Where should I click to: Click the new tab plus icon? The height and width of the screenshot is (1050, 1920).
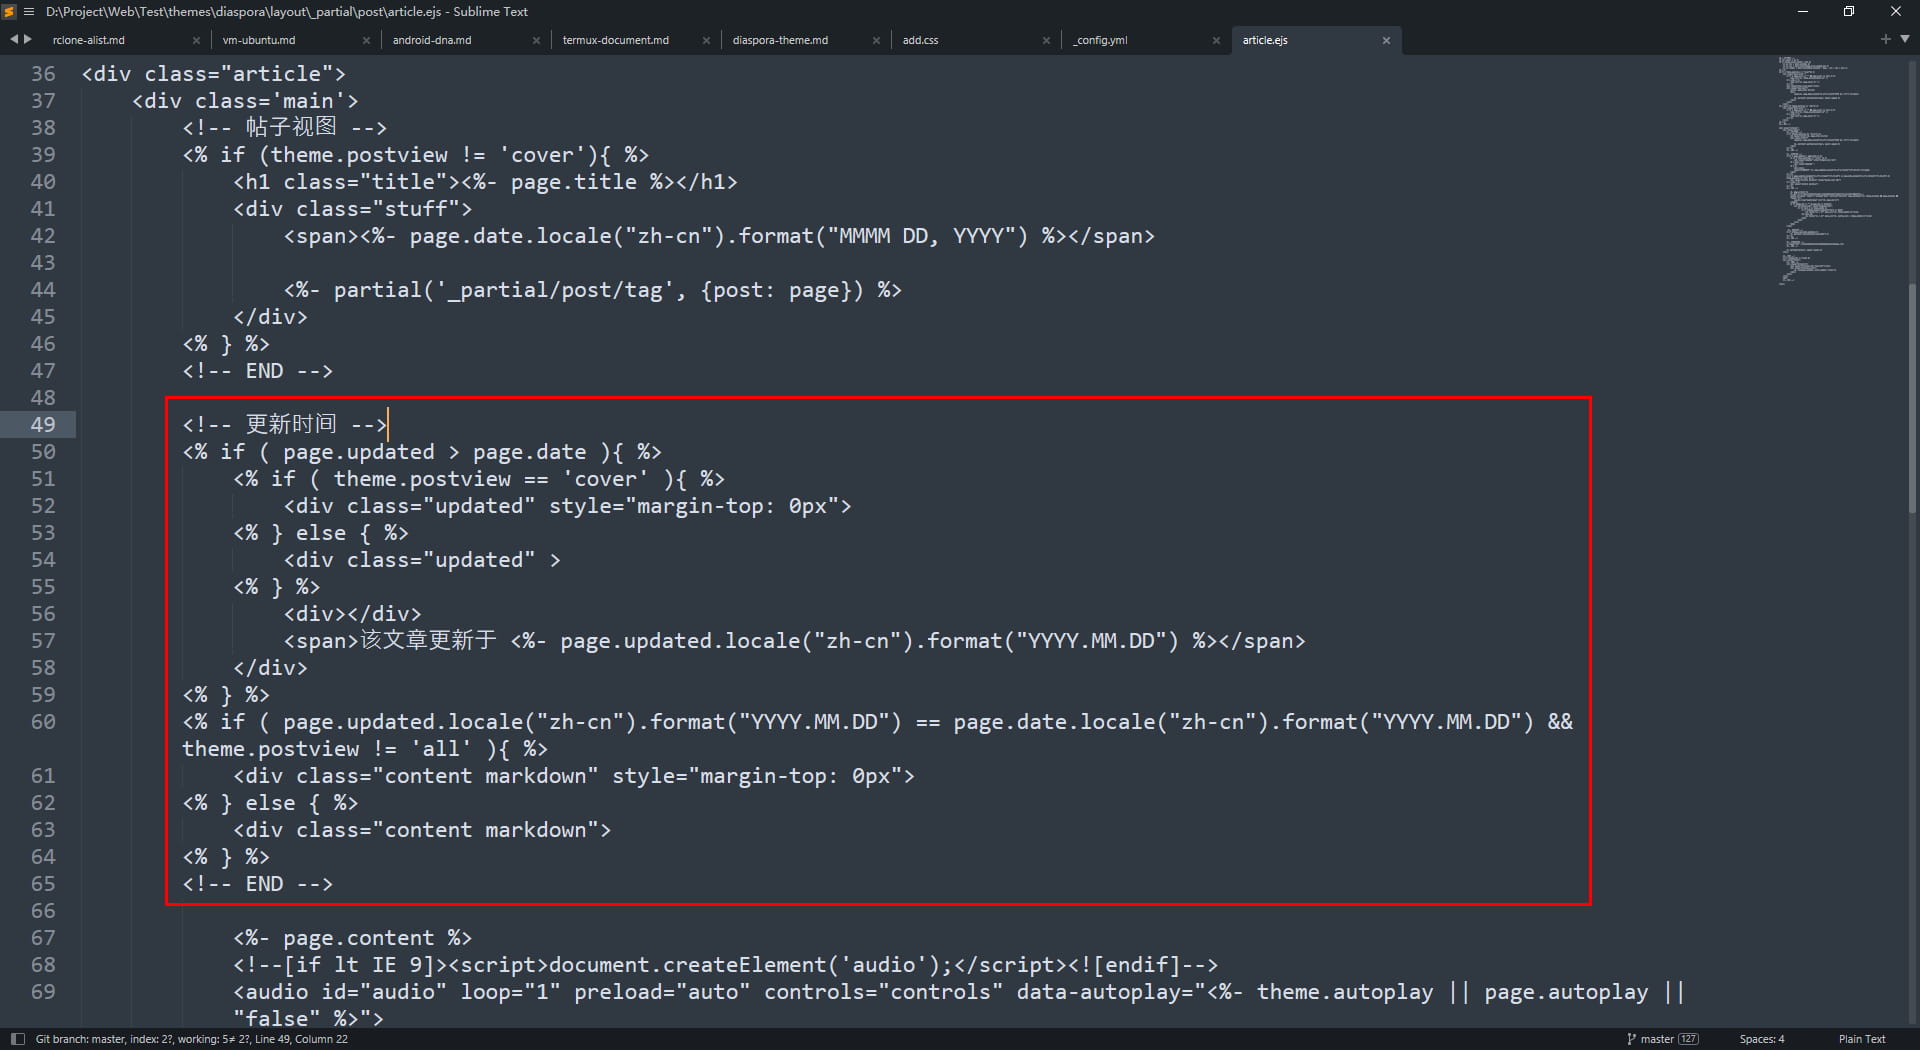click(x=1885, y=39)
